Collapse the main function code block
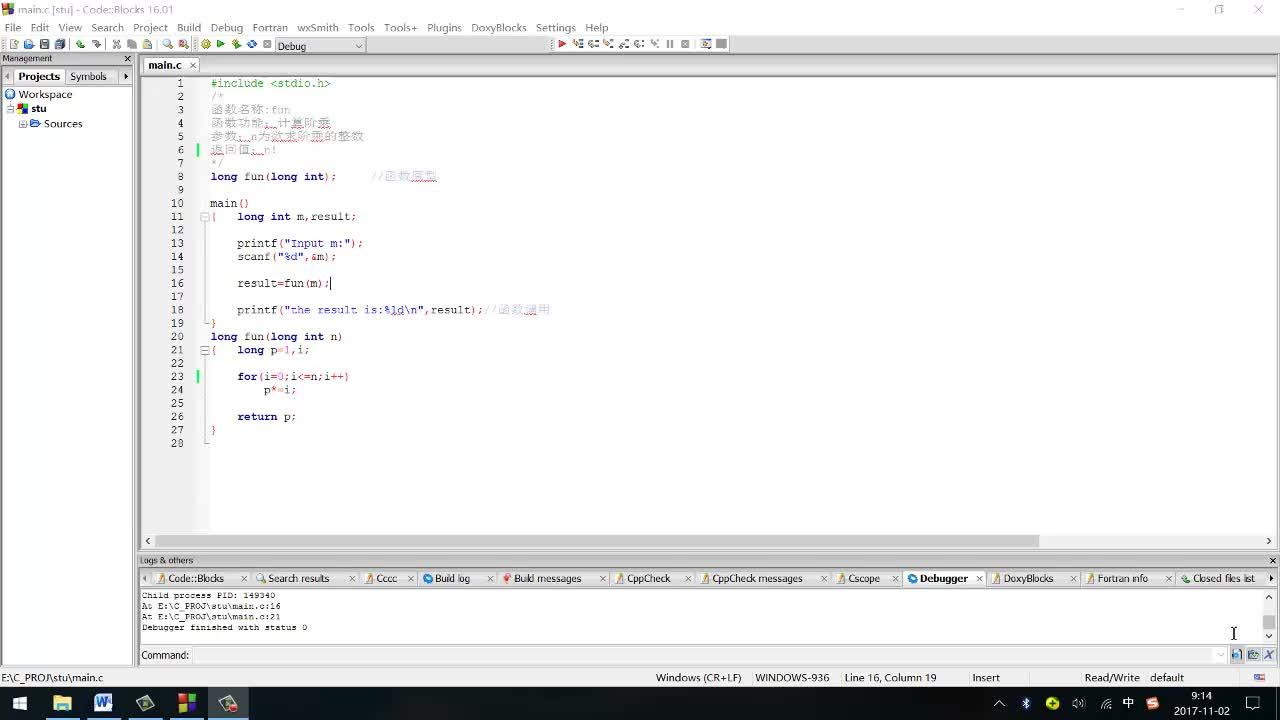1280x720 pixels. click(204, 216)
